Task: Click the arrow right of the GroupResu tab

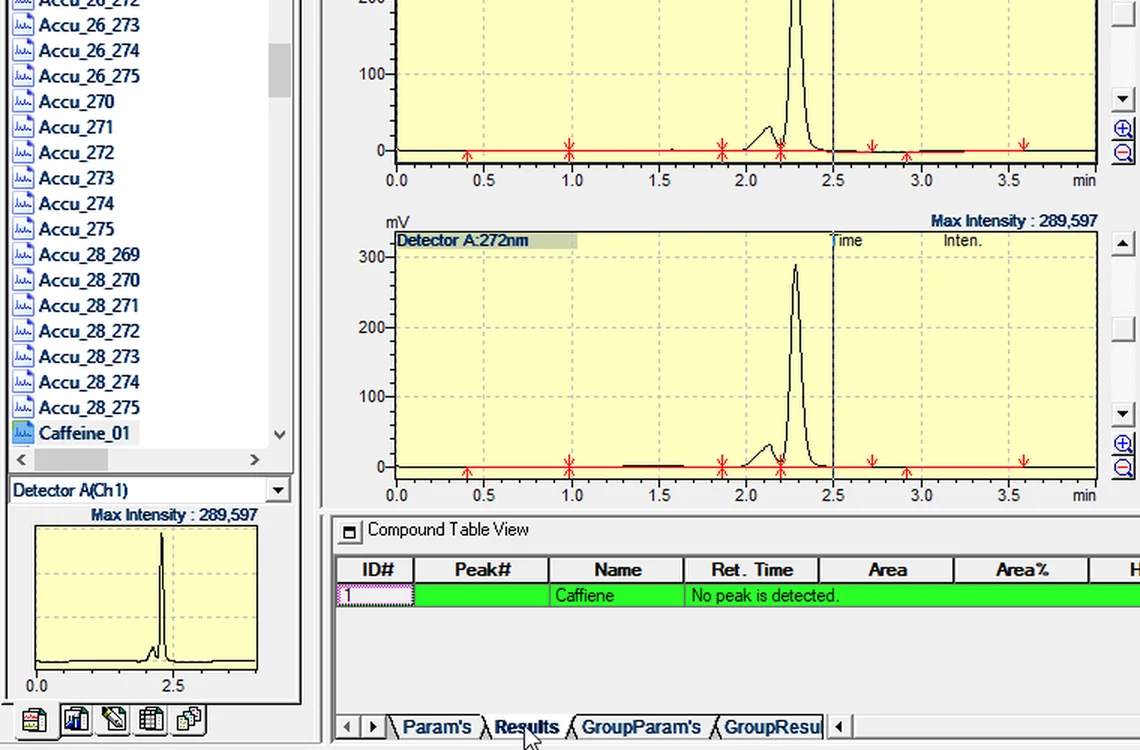Action: pyautogui.click(x=839, y=727)
